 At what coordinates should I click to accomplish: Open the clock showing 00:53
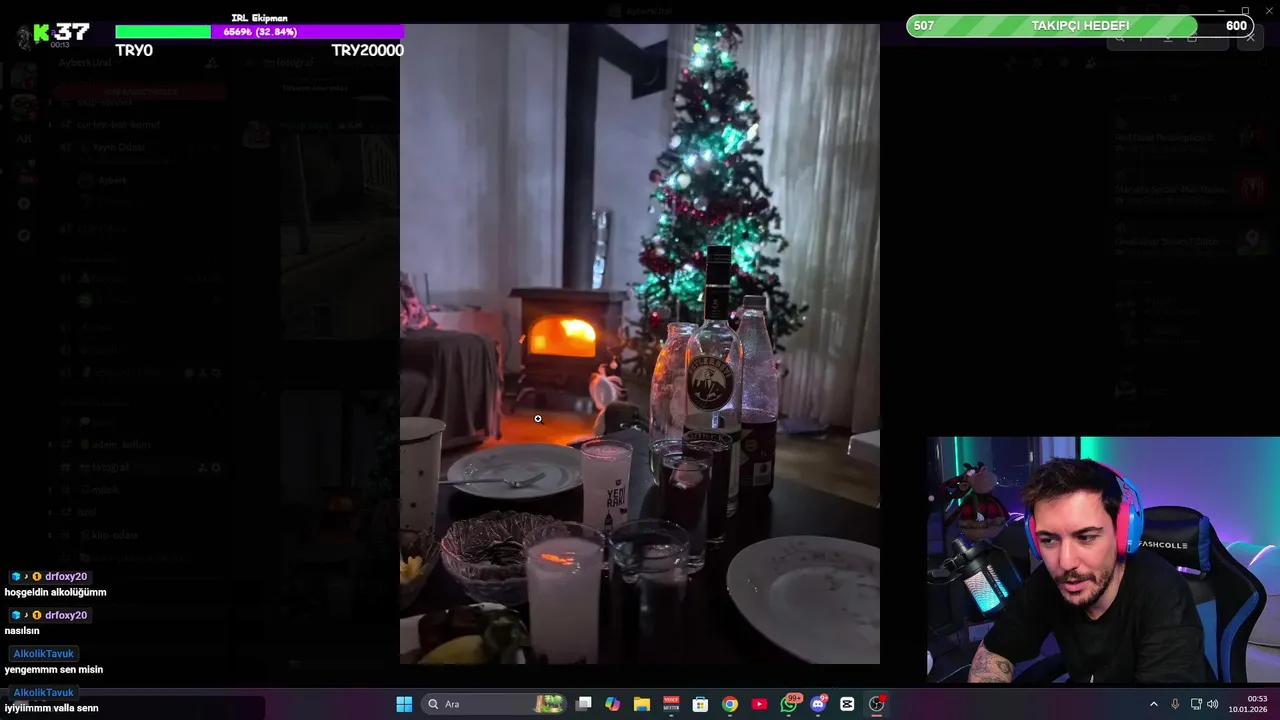tap(1249, 704)
